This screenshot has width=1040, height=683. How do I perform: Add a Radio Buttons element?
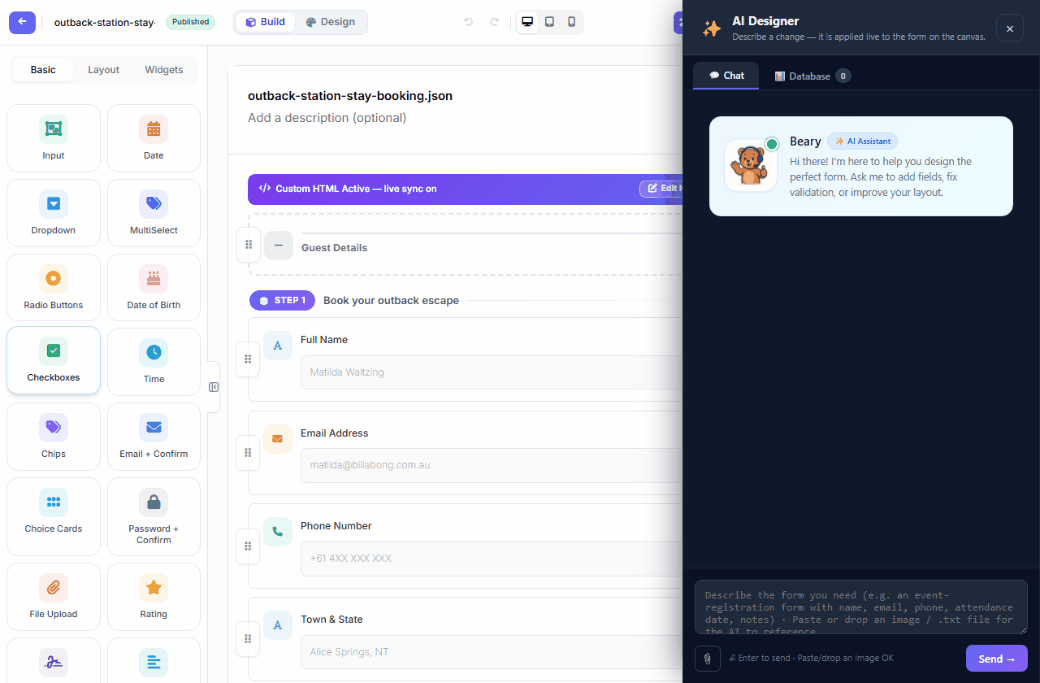(x=53, y=288)
